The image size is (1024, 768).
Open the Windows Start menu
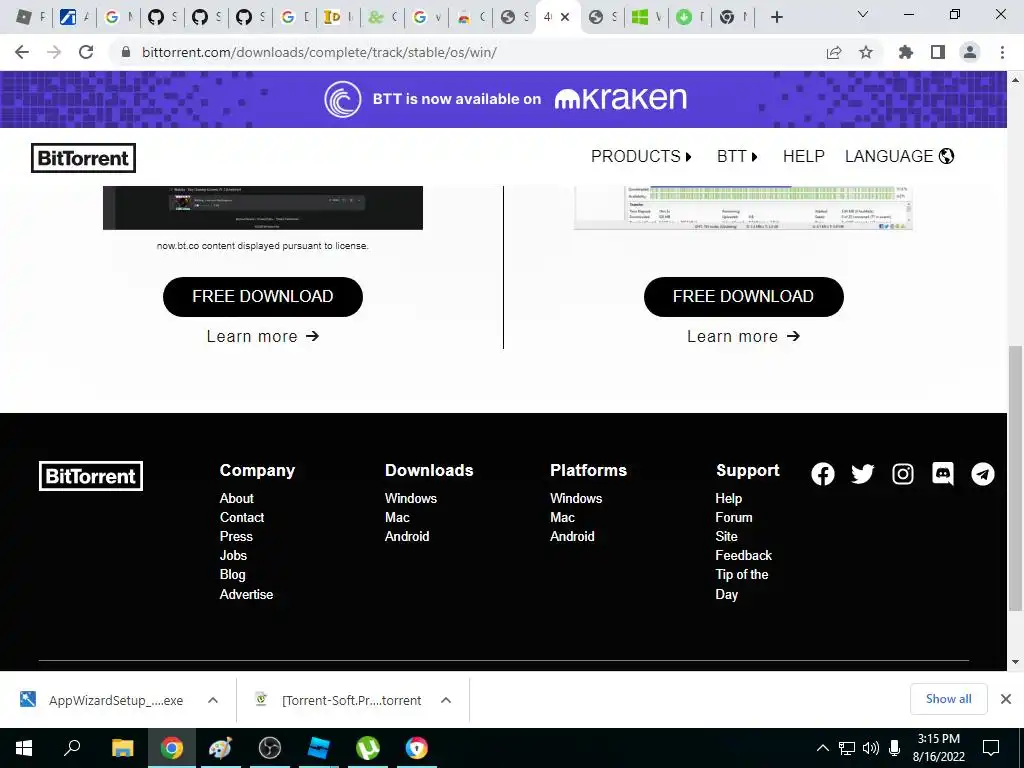[24, 748]
